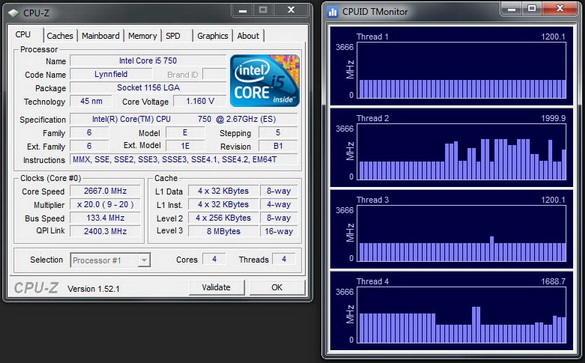The width and height of the screenshot is (585, 363).
Task: Click the Thread 3 frequency graph
Action: (462, 234)
